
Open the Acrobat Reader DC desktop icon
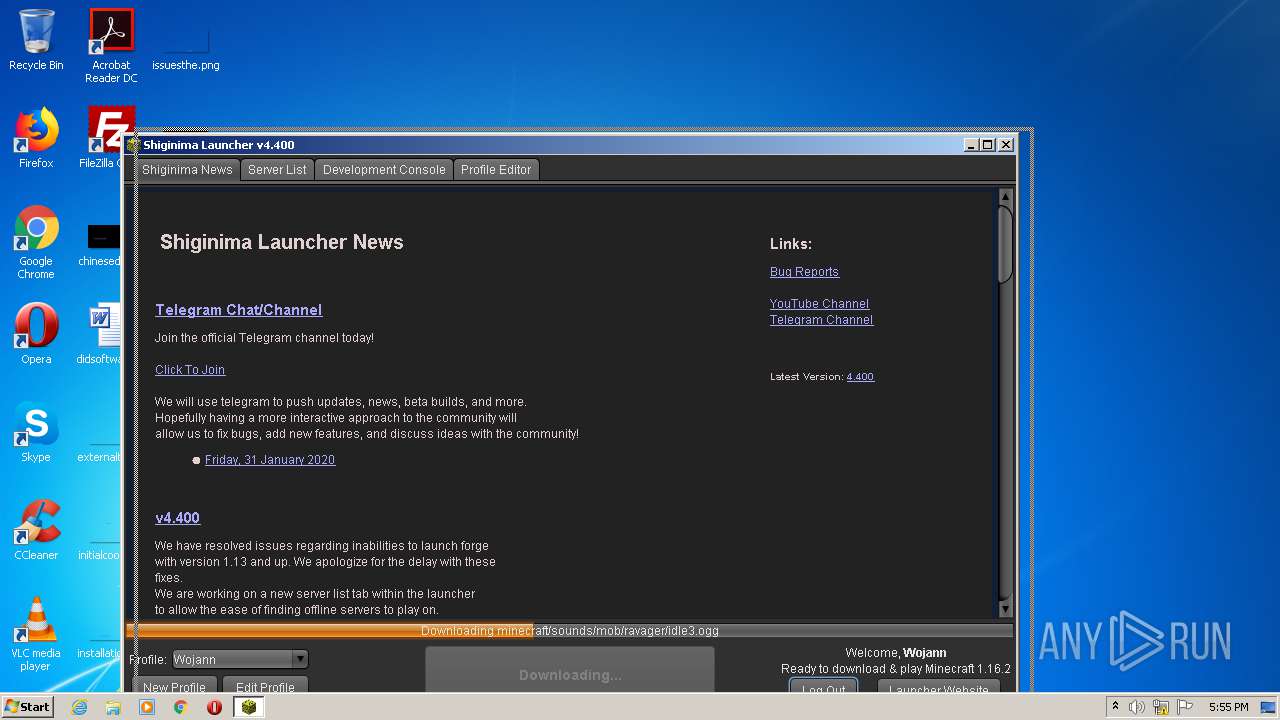[111, 46]
